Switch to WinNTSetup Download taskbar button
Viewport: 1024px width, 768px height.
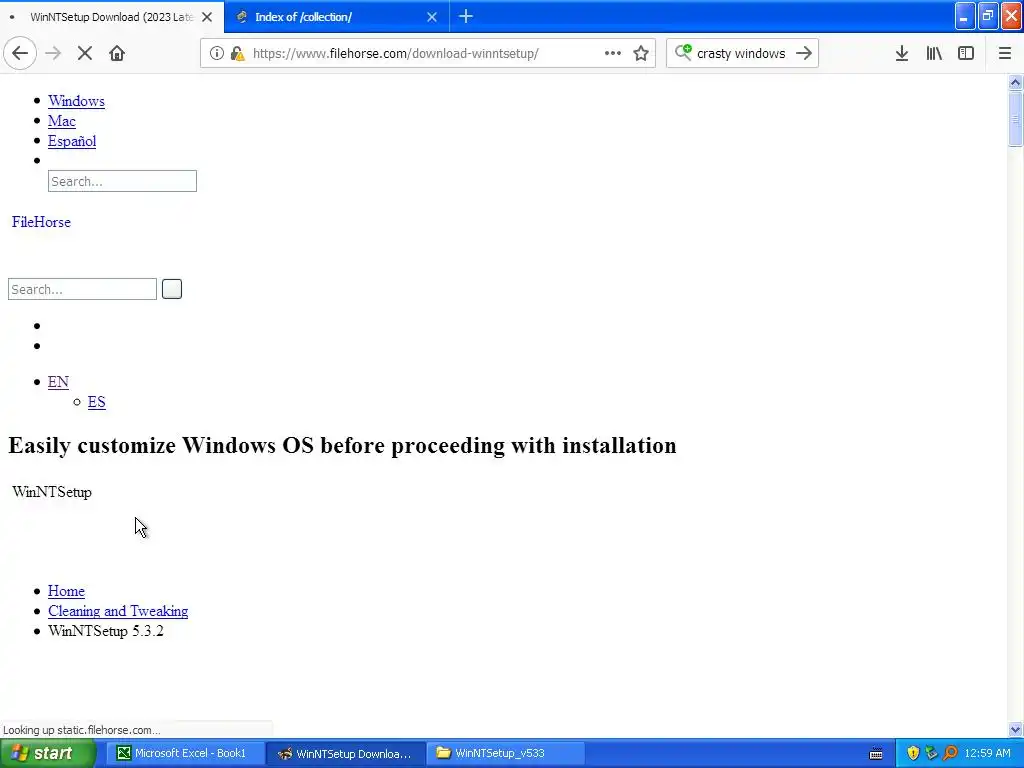(346, 754)
